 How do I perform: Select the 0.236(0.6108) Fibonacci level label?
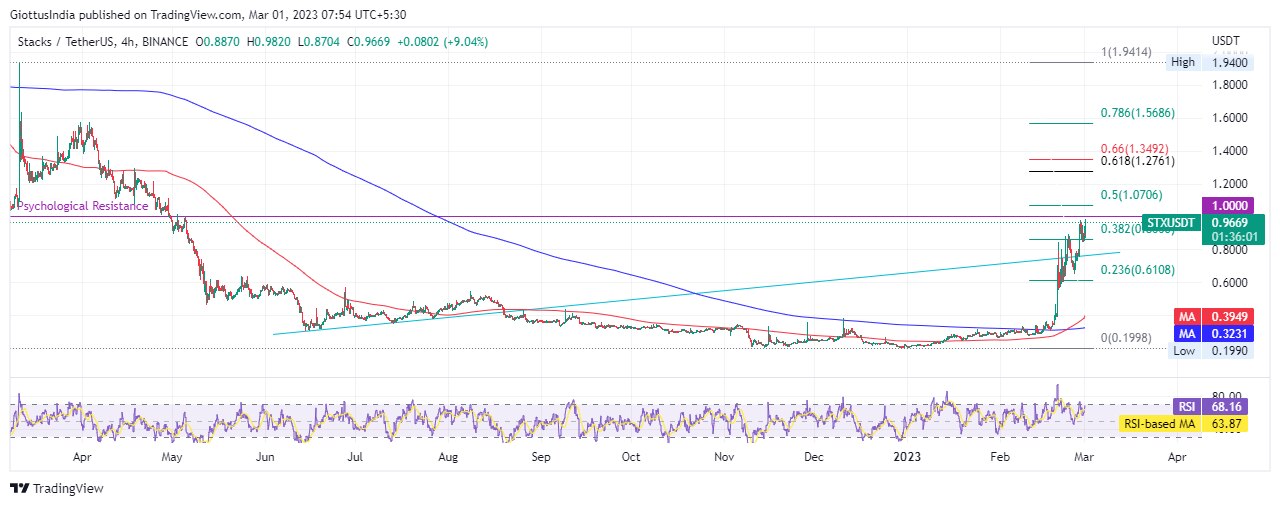(1137, 270)
